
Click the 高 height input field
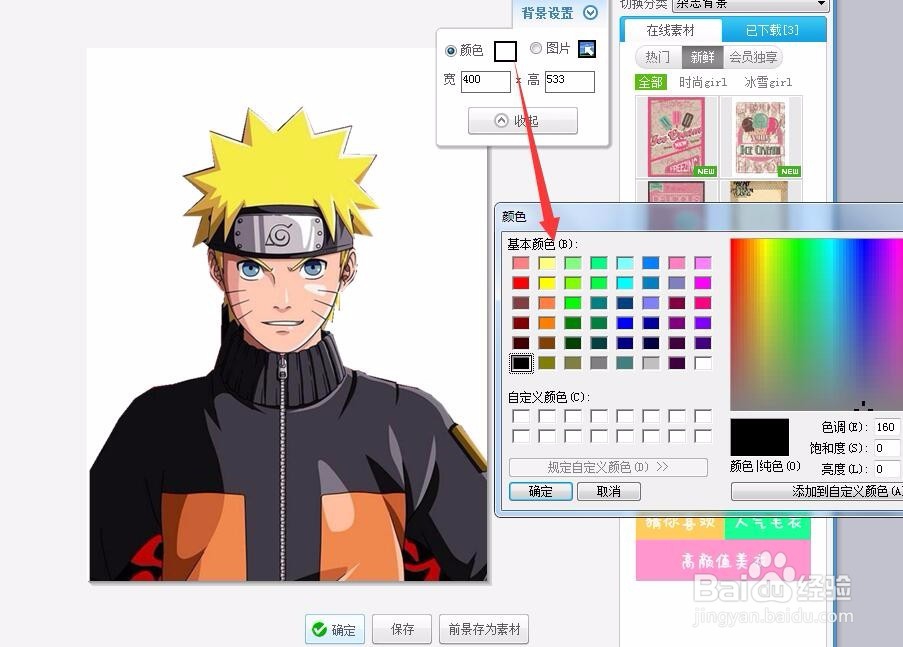pyautogui.click(x=570, y=81)
